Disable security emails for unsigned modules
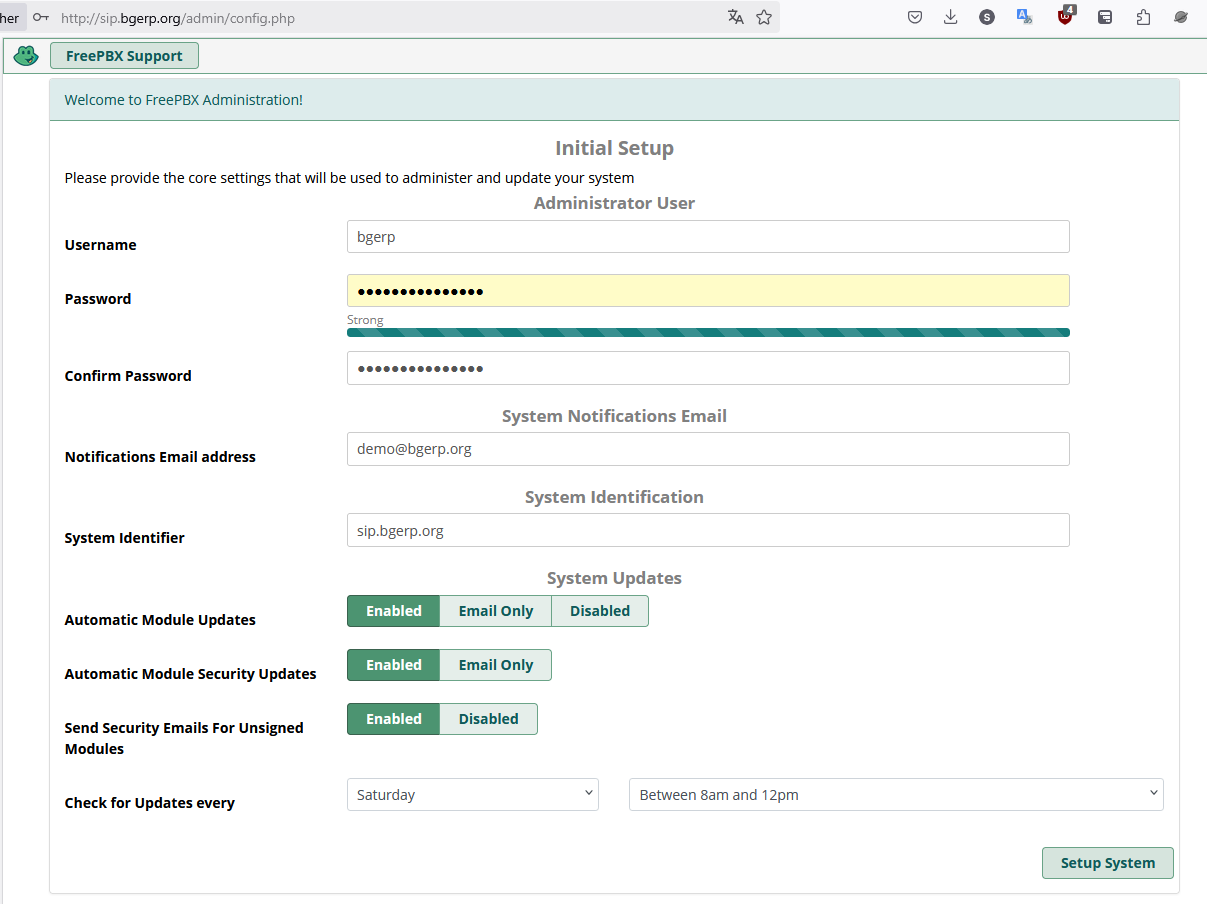This screenshot has width=1207, height=904. (x=488, y=719)
